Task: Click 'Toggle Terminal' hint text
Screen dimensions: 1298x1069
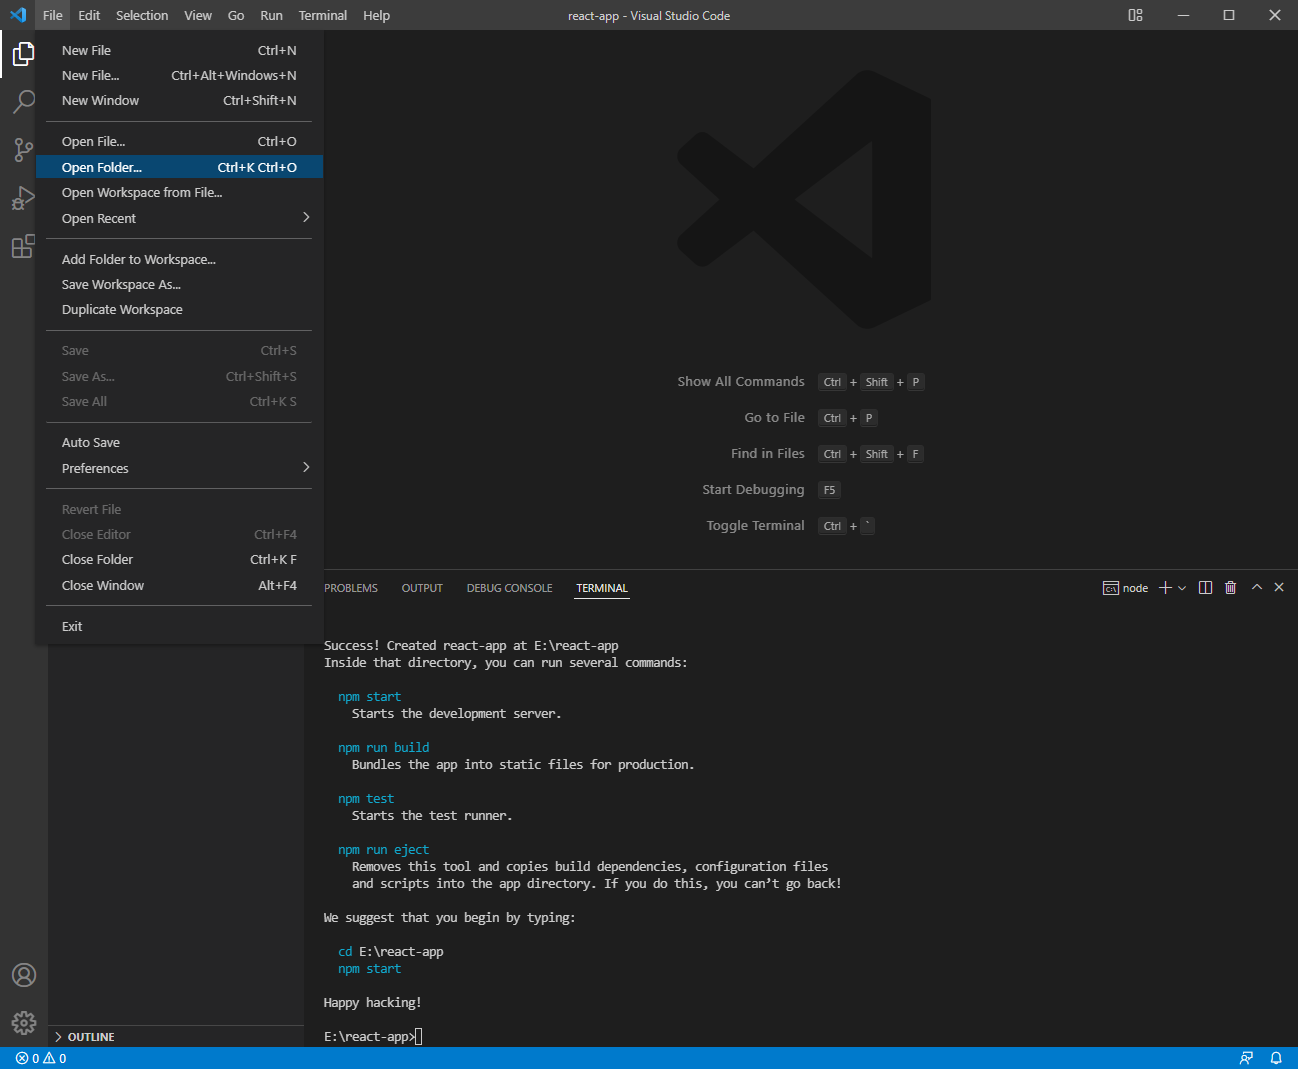Action: pos(755,525)
